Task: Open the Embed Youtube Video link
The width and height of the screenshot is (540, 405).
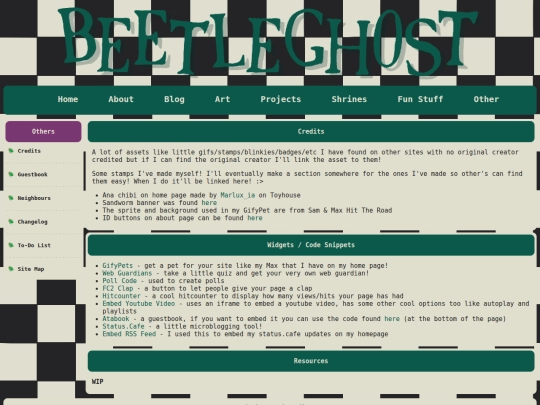Action: click(138, 303)
